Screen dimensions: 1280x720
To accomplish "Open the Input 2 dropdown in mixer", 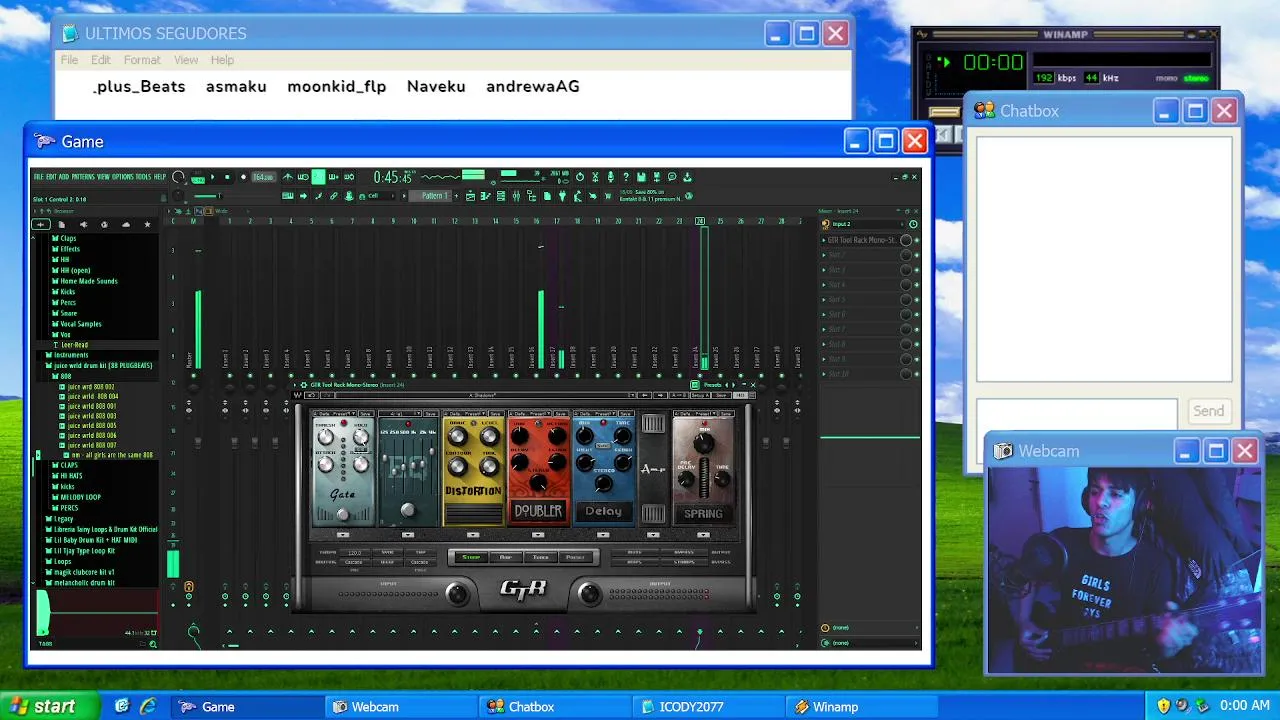I will (x=866, y=224).
